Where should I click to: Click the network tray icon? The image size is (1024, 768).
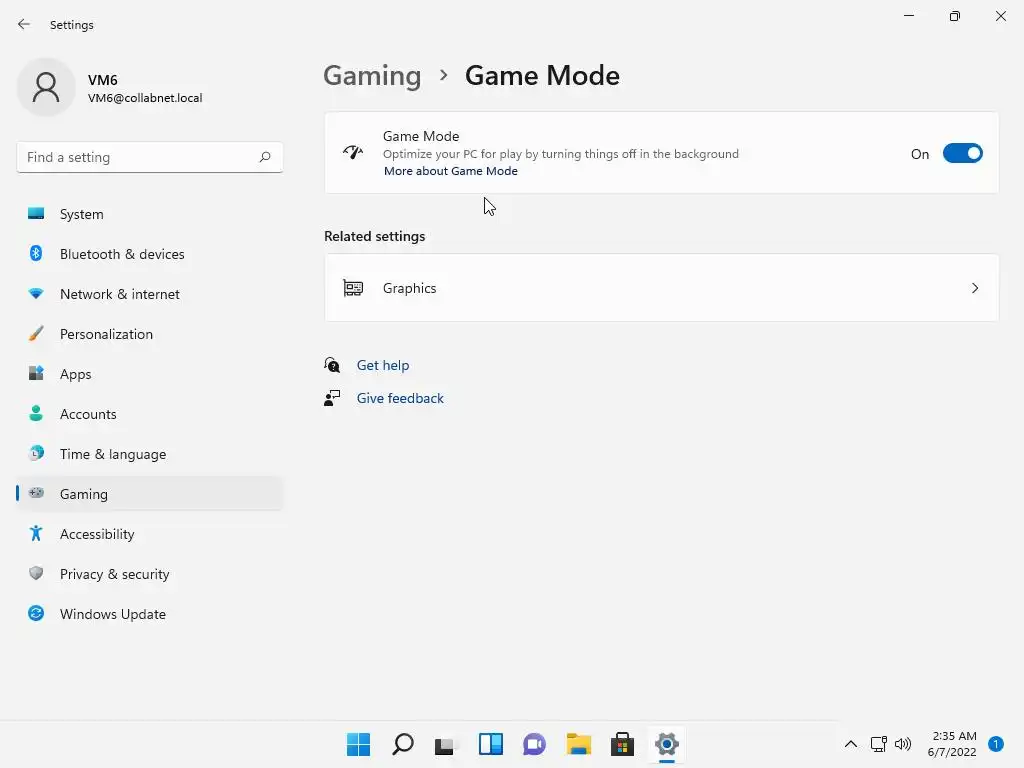point(878,744)
